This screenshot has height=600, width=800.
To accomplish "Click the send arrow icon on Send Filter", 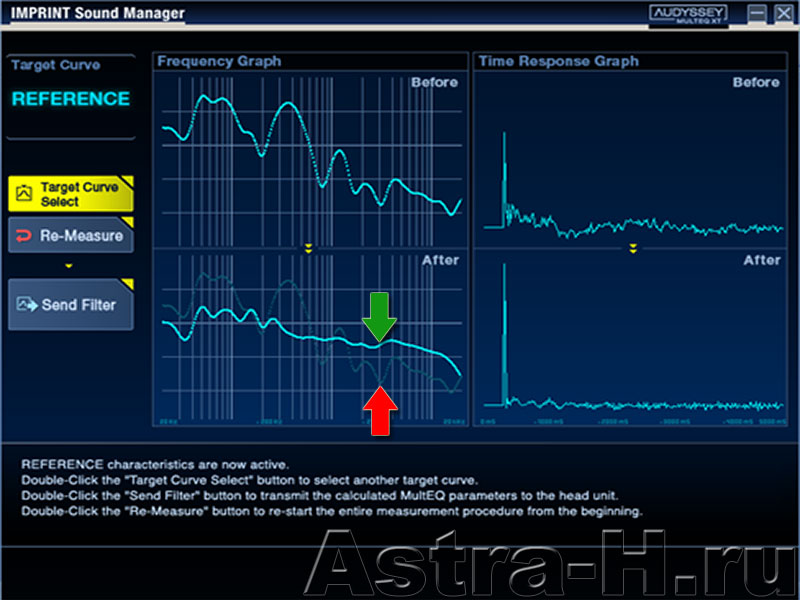I will click(27, 305).
